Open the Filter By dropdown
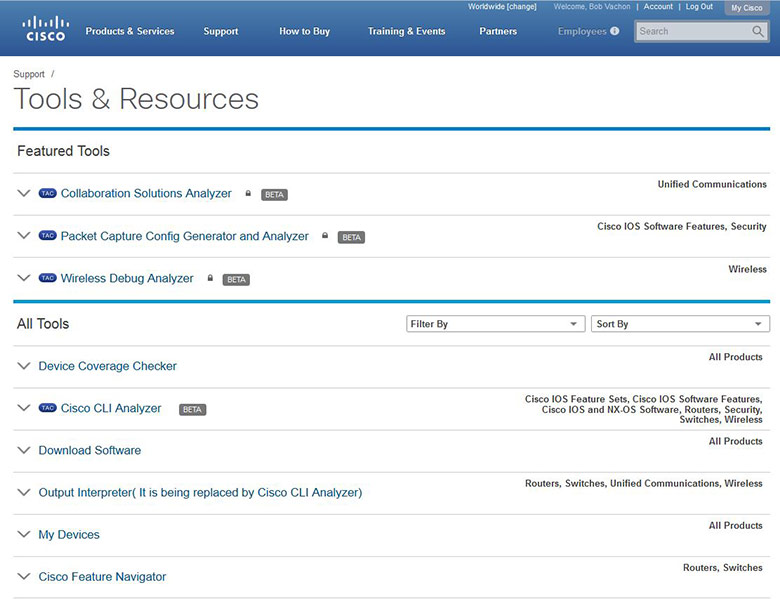 click(x=495, y=324)
